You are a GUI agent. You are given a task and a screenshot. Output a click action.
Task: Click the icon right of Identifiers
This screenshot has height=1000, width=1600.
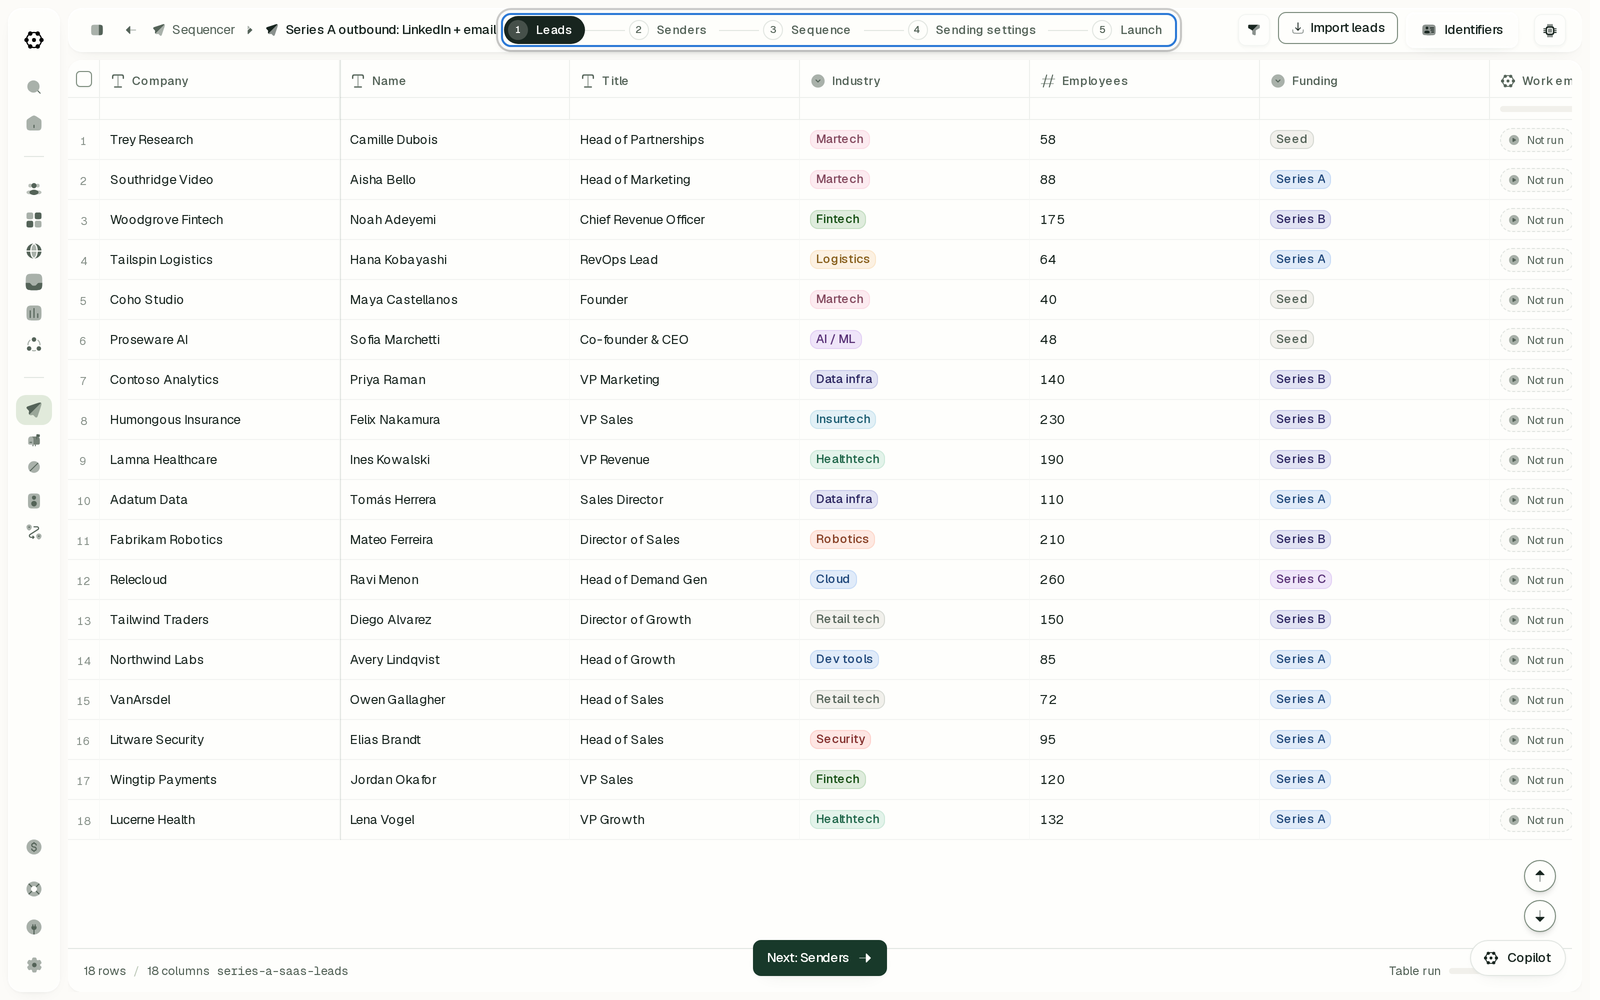coord(1550,30)
